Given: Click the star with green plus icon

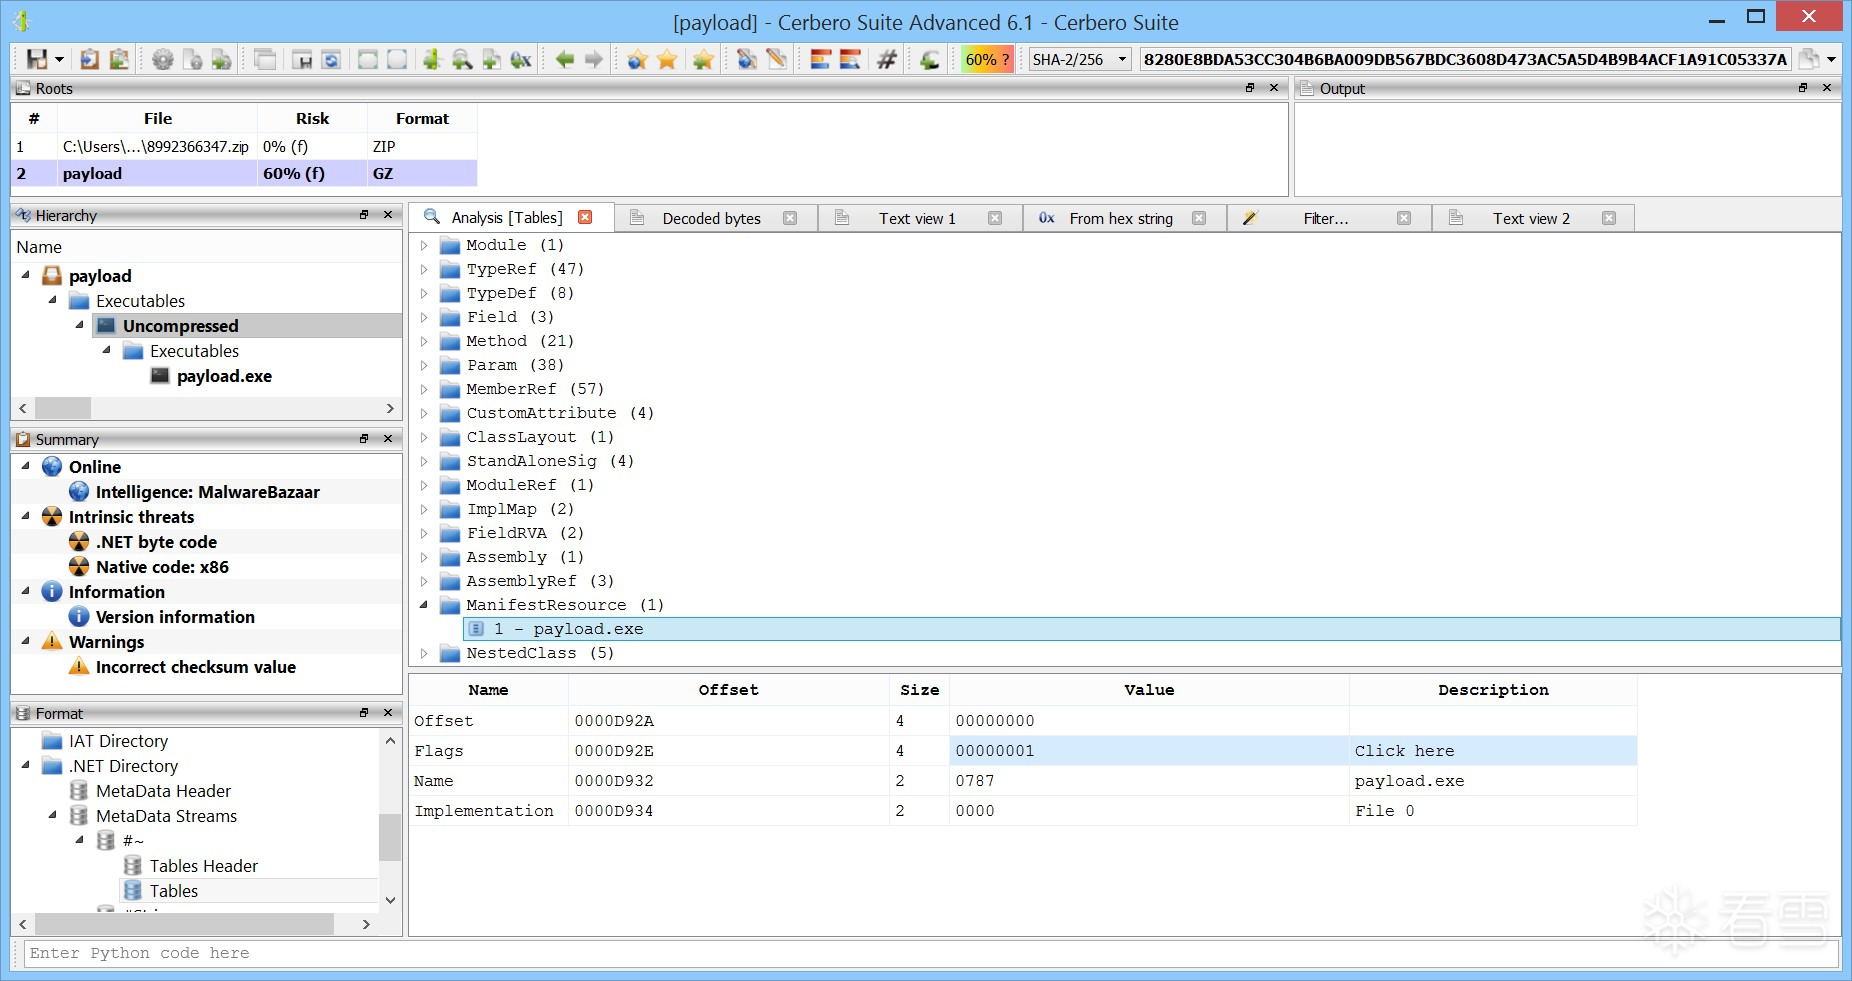Looking at the screenshot, I should 703,60.
